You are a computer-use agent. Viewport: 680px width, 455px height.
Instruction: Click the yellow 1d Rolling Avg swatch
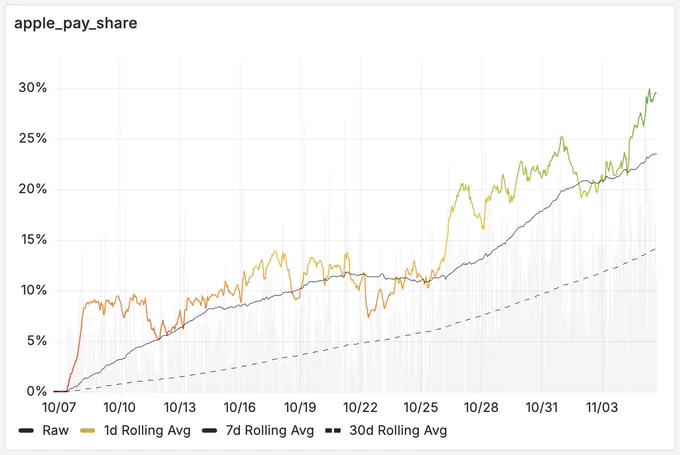(88, 431)
